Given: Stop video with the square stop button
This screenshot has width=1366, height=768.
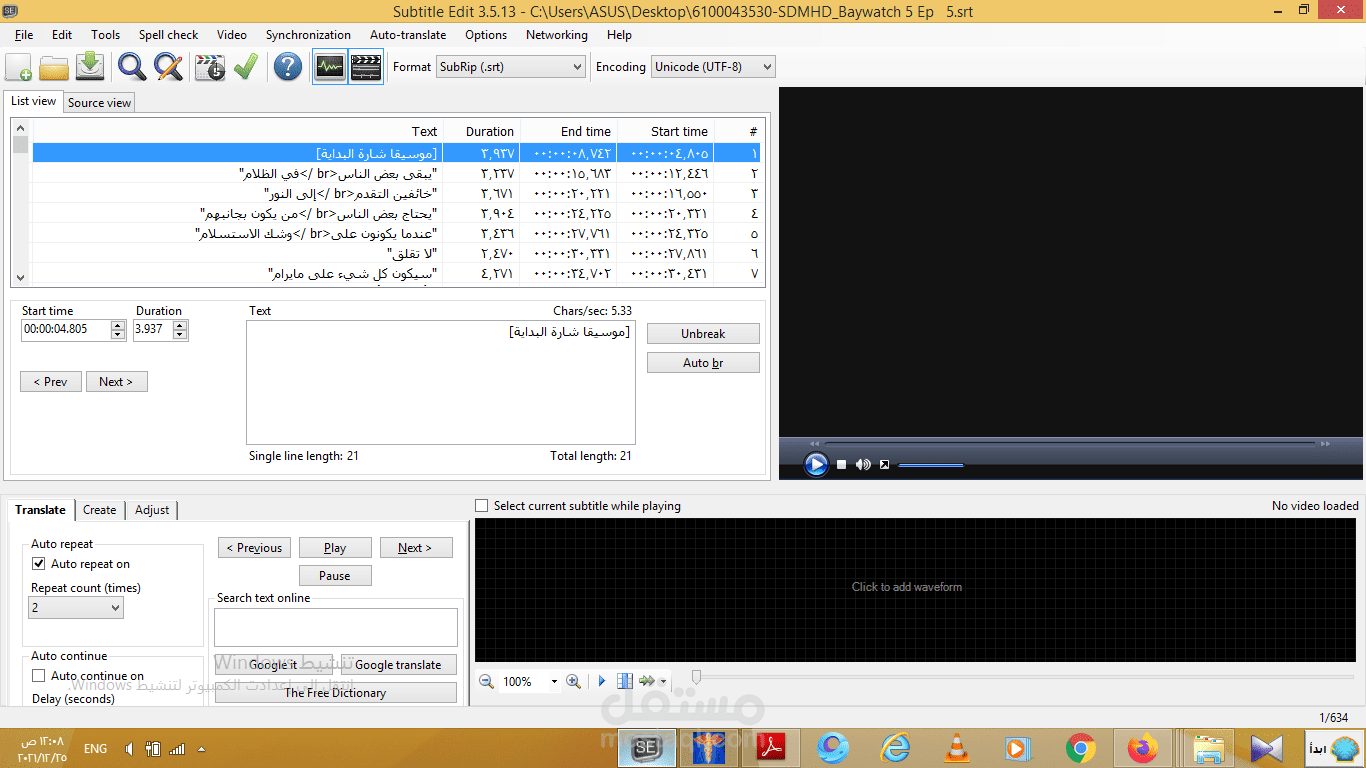Looking at the screenshot, I should 842,464.
